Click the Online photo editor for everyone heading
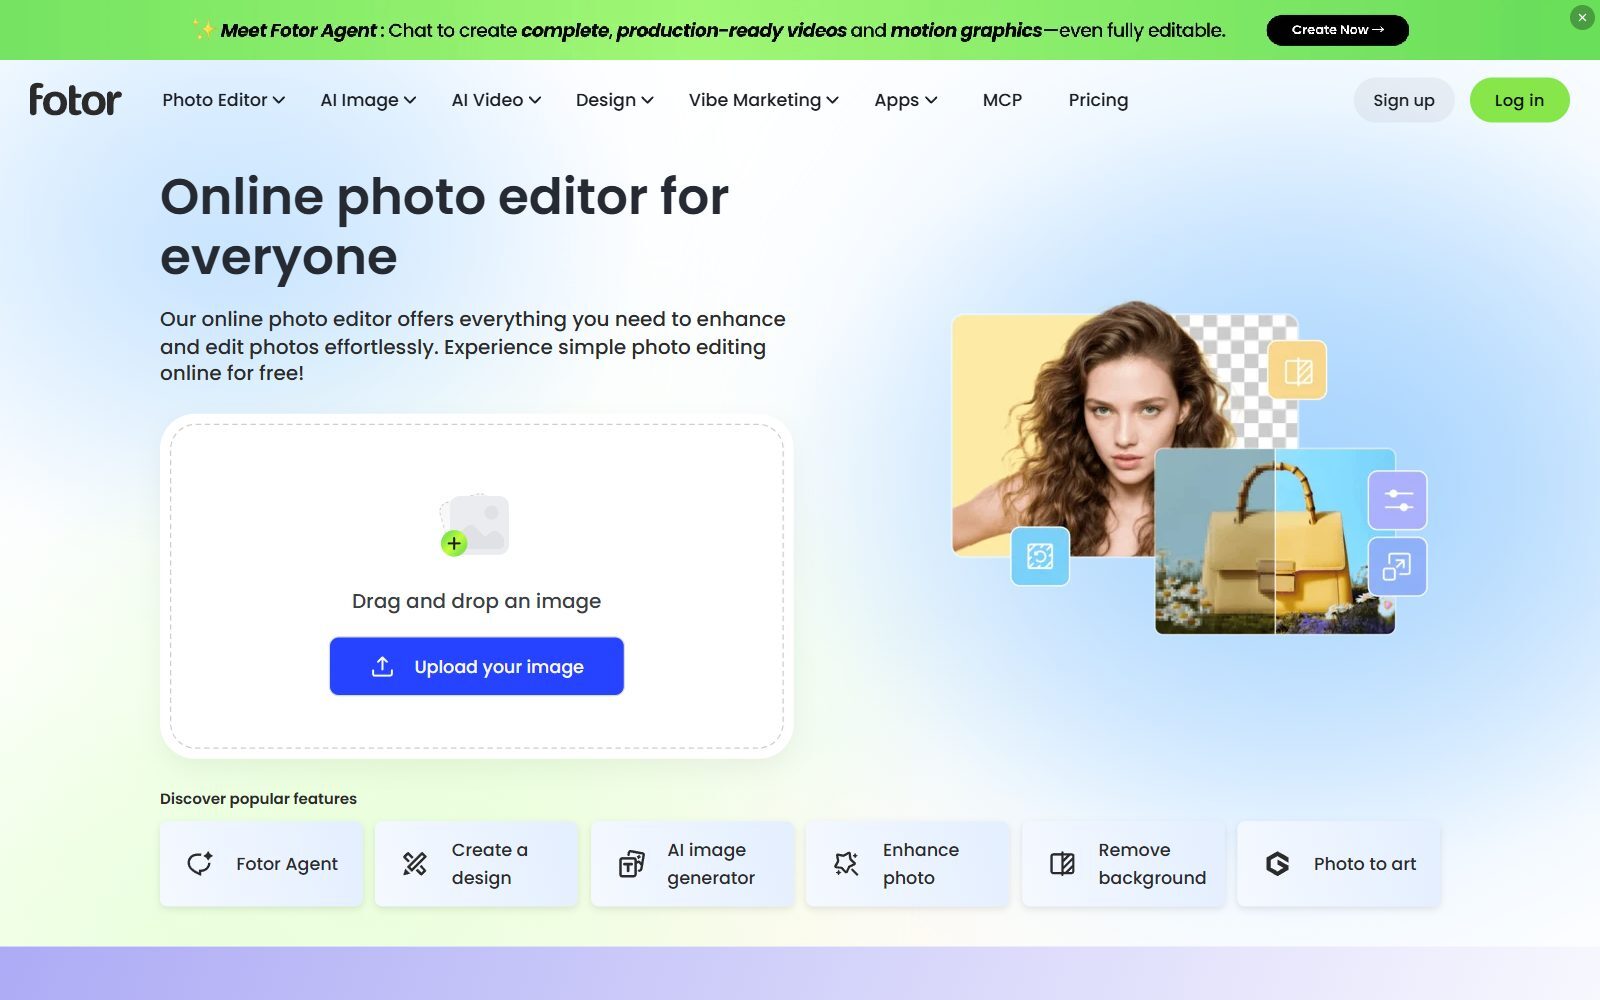Screen dimensions: 1600x1000 445,226
